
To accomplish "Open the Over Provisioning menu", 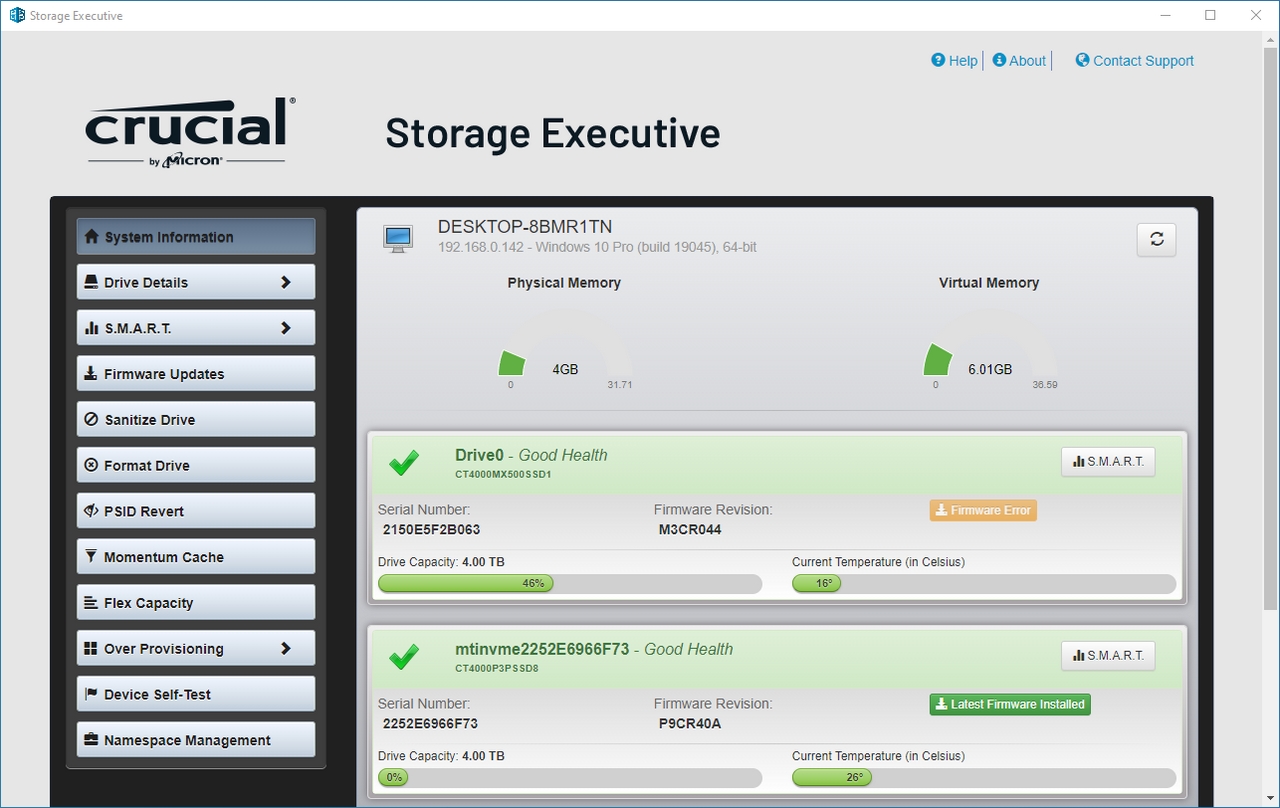I will [x=196, y=648].
